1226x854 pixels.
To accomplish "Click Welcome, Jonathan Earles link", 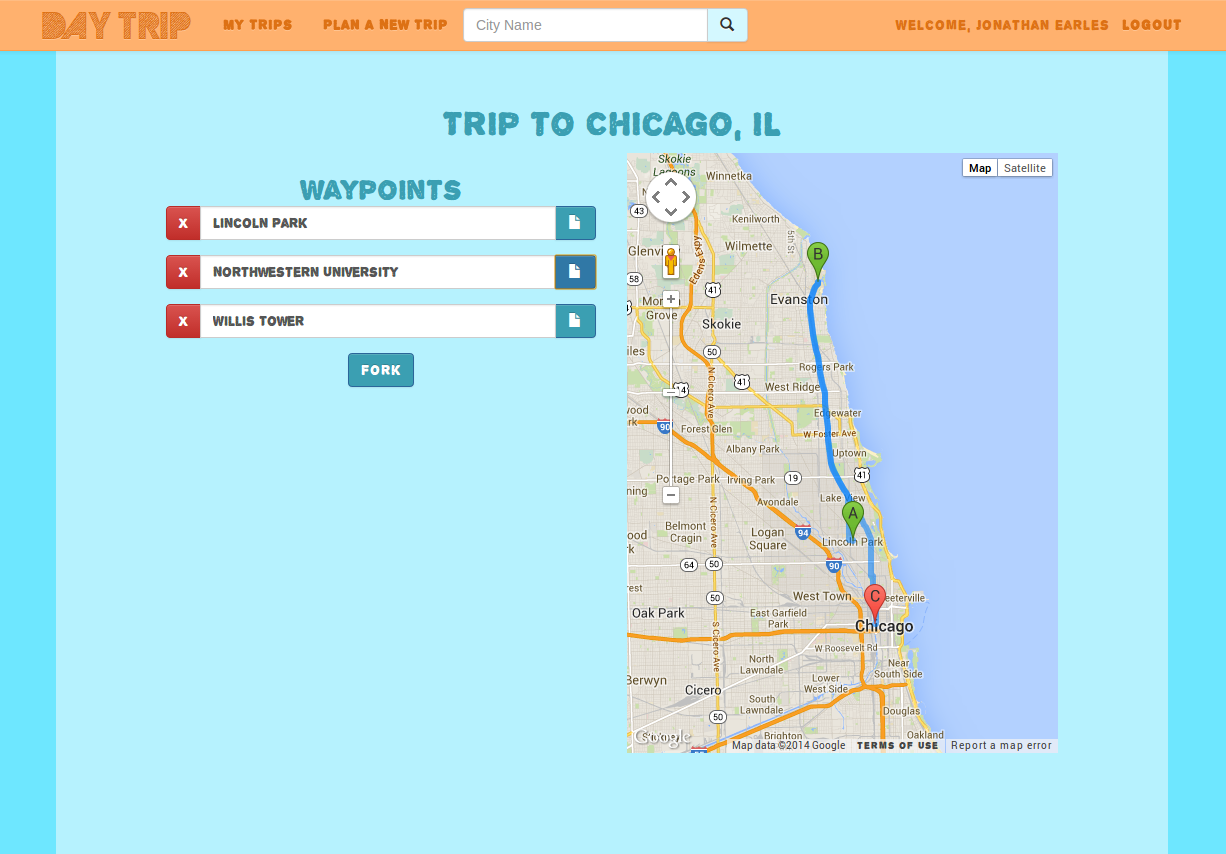I will [x=1002, y=25].
